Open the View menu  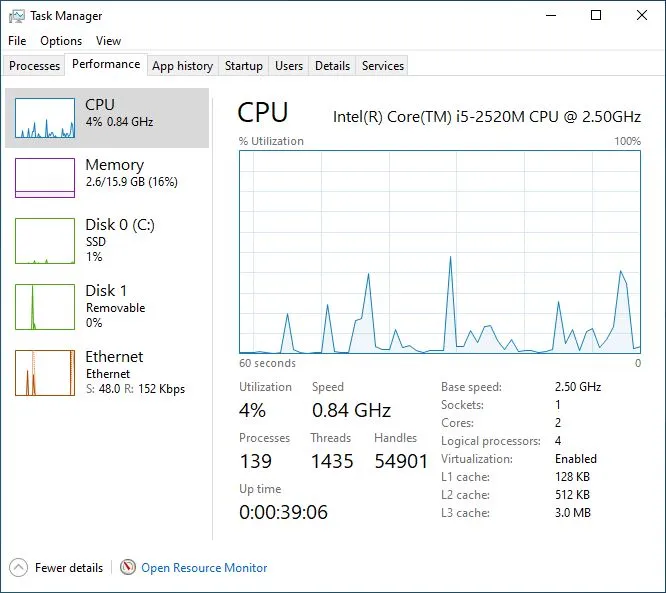point(108,41)
